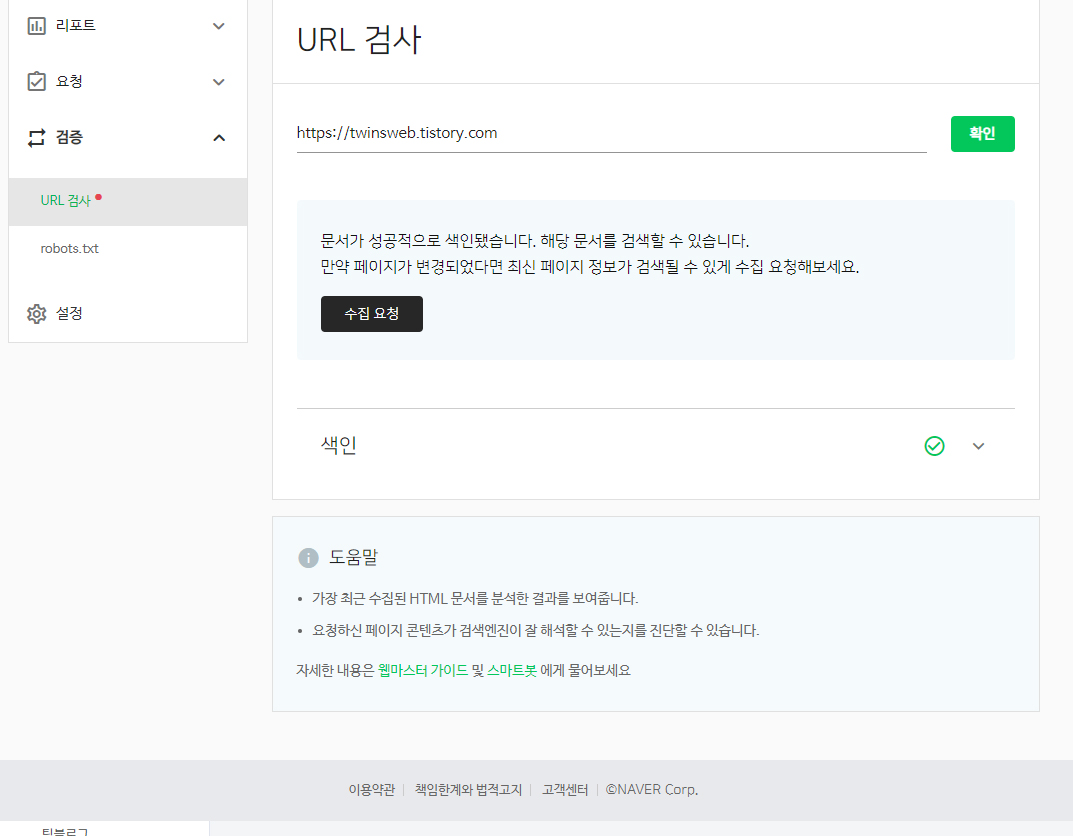Click the URL input field
The height and width of the screenshot is (836, 1073).
click(x=610, y=132)
